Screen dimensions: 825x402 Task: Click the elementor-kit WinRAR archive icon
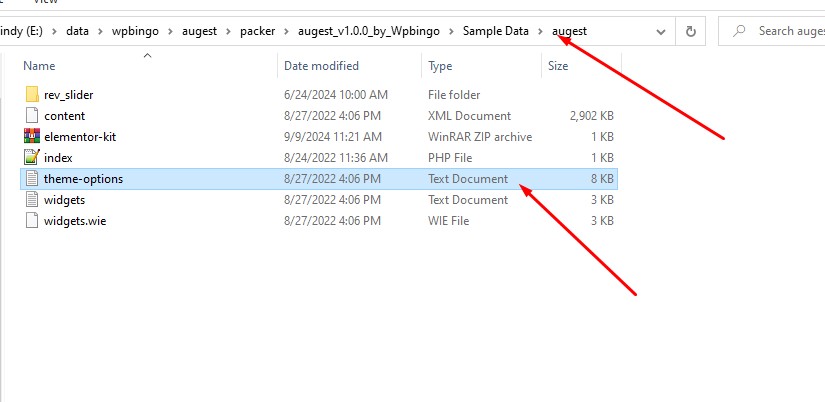tap(31, 136)
